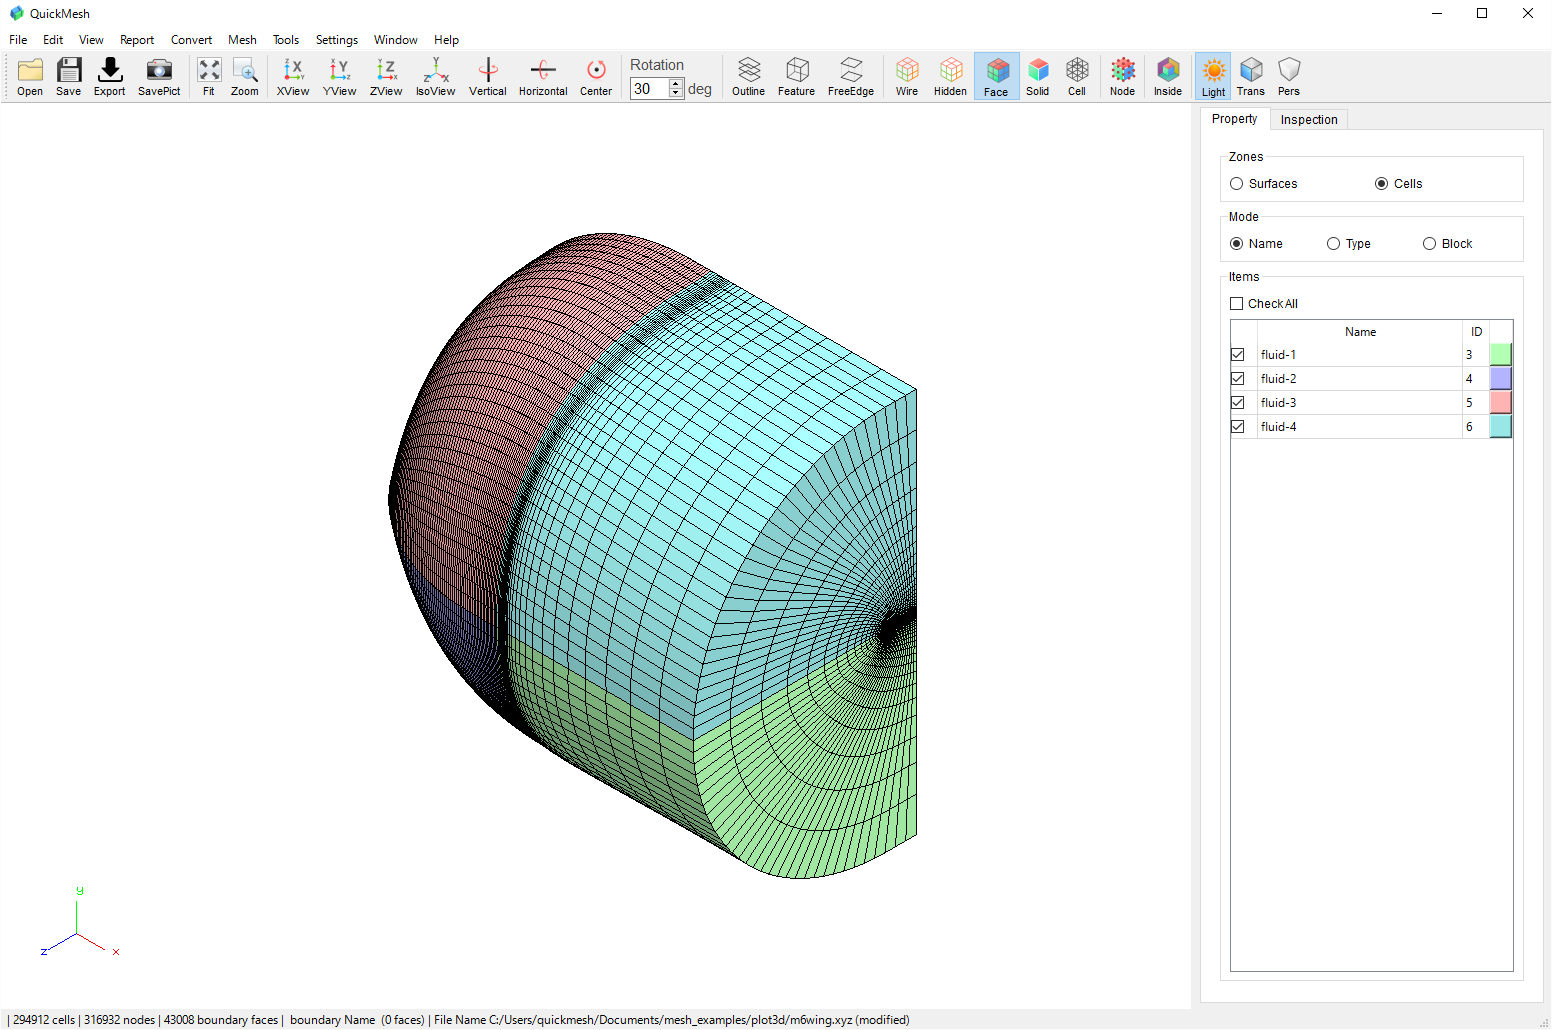The width and height of the screenshot is (1552, 1030).
Task: Select Name mode radio button
Action: point(1237,244)
